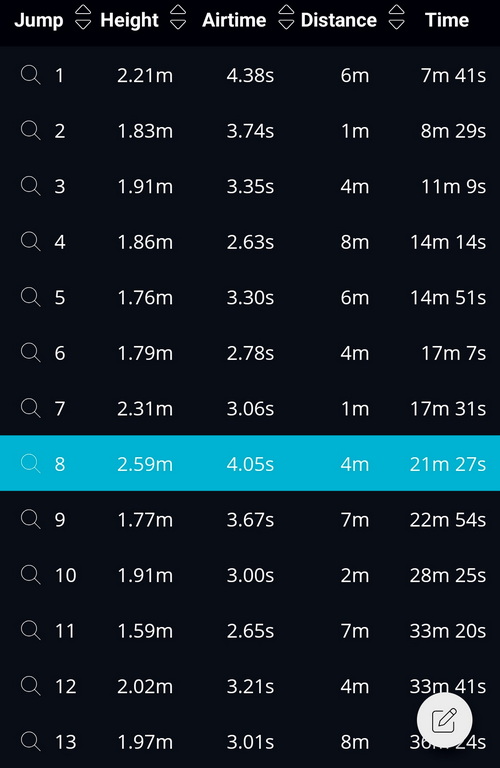Select the jump row timed 22m 54s
Image resolution: width=500 pixels, height=768 pixels.
pos(250,519)
